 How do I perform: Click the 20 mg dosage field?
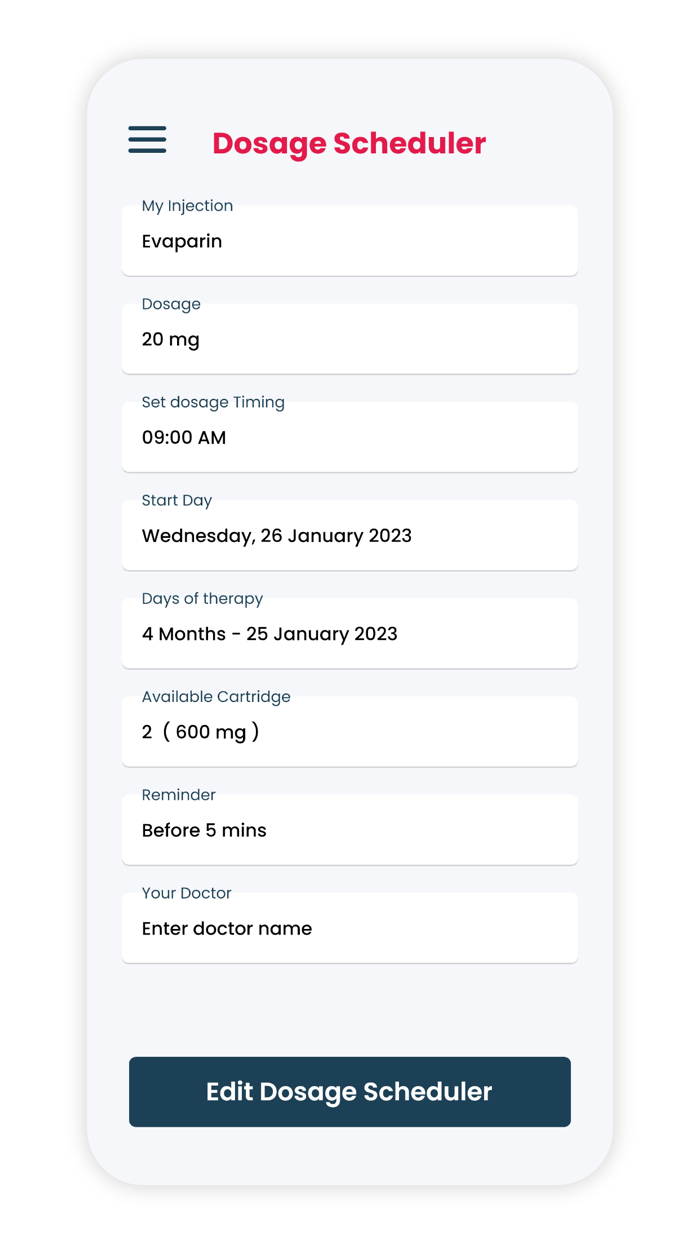click(x=349, y=340)
